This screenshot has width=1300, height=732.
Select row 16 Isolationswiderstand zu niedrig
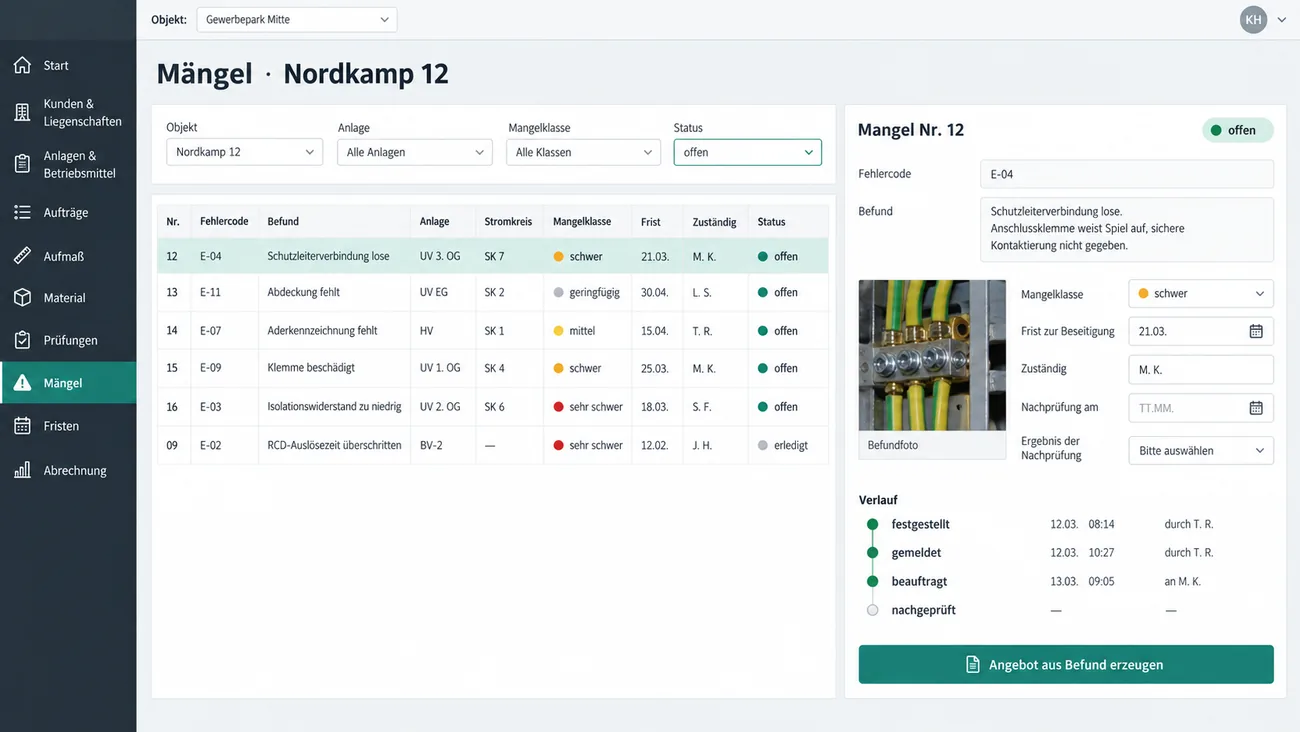coord(493,407)
